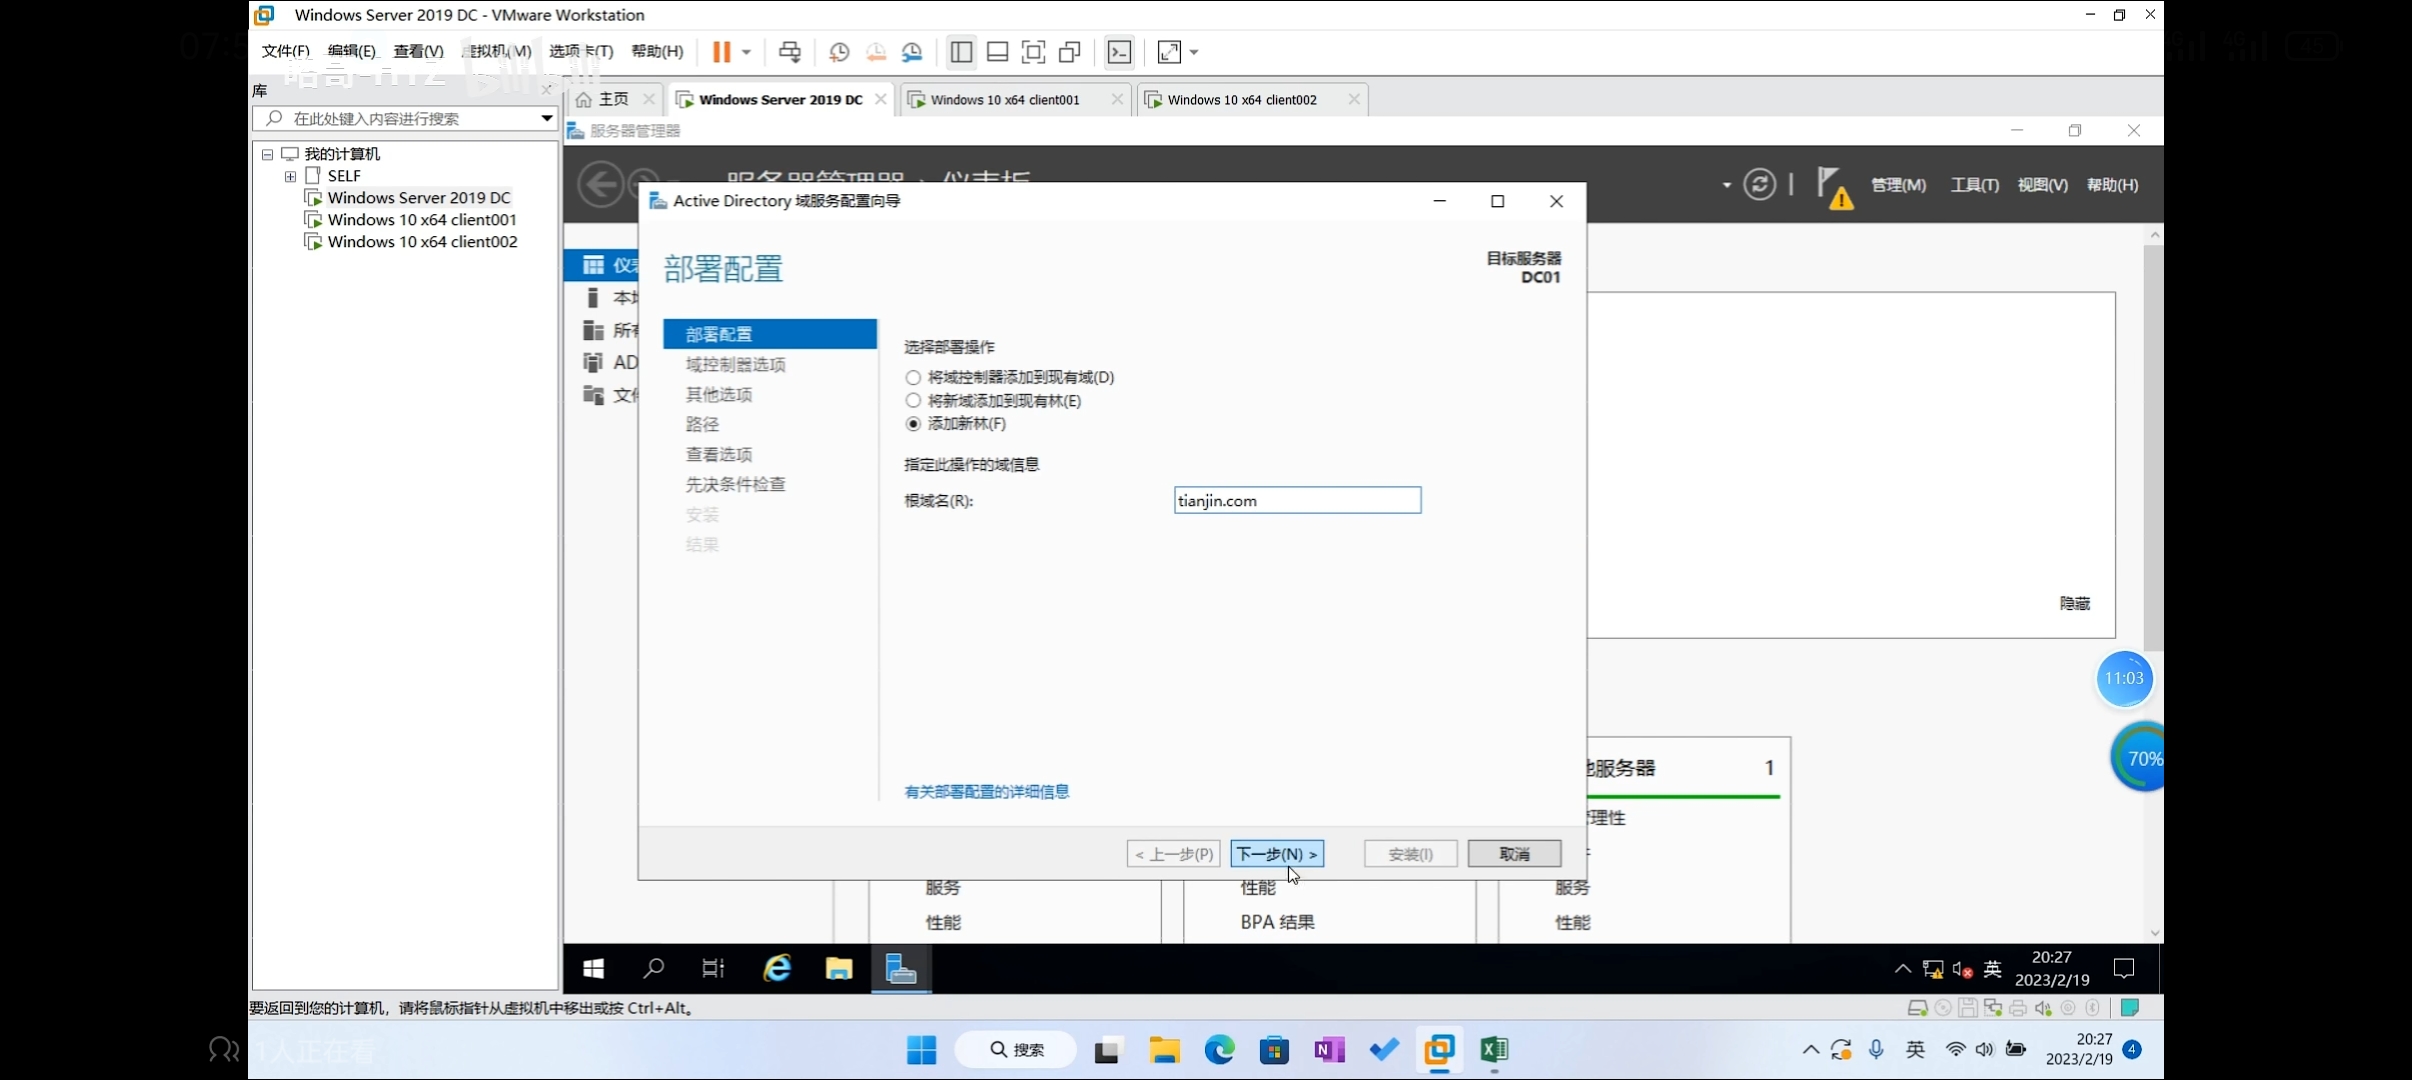Click the take snapshot clock icon
This screenshot has width=2412, height=1080.
[839, 52]
